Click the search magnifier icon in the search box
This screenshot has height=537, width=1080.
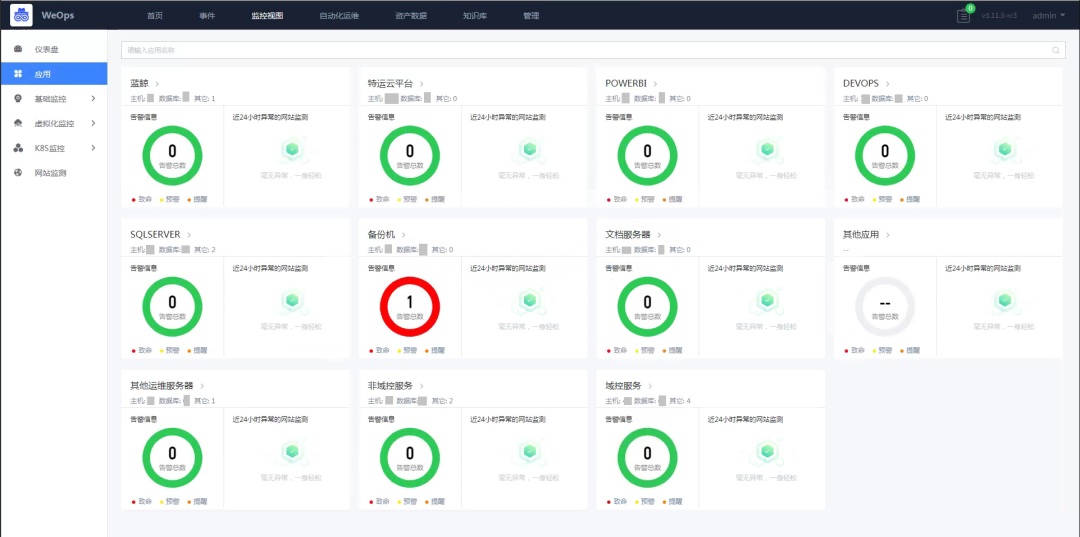[1055, 50]
